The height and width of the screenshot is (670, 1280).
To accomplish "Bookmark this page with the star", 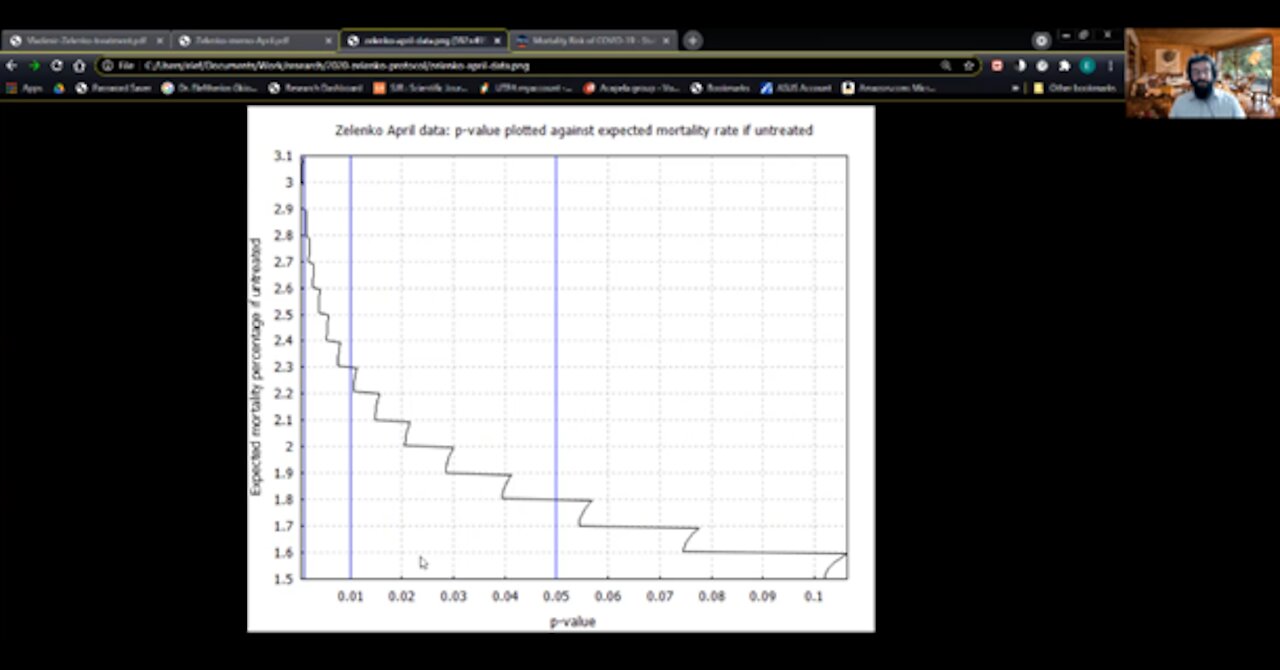I will [968, 65].
